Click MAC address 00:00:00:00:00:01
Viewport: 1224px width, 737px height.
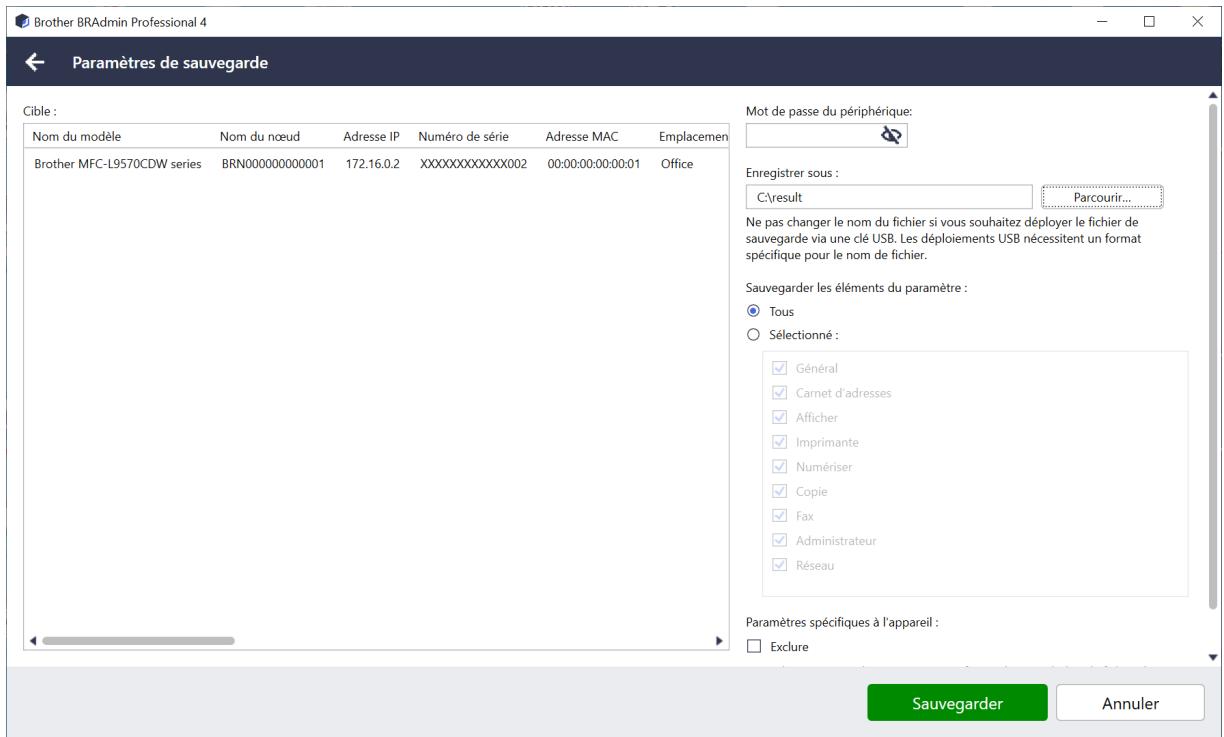coord(594,163)
